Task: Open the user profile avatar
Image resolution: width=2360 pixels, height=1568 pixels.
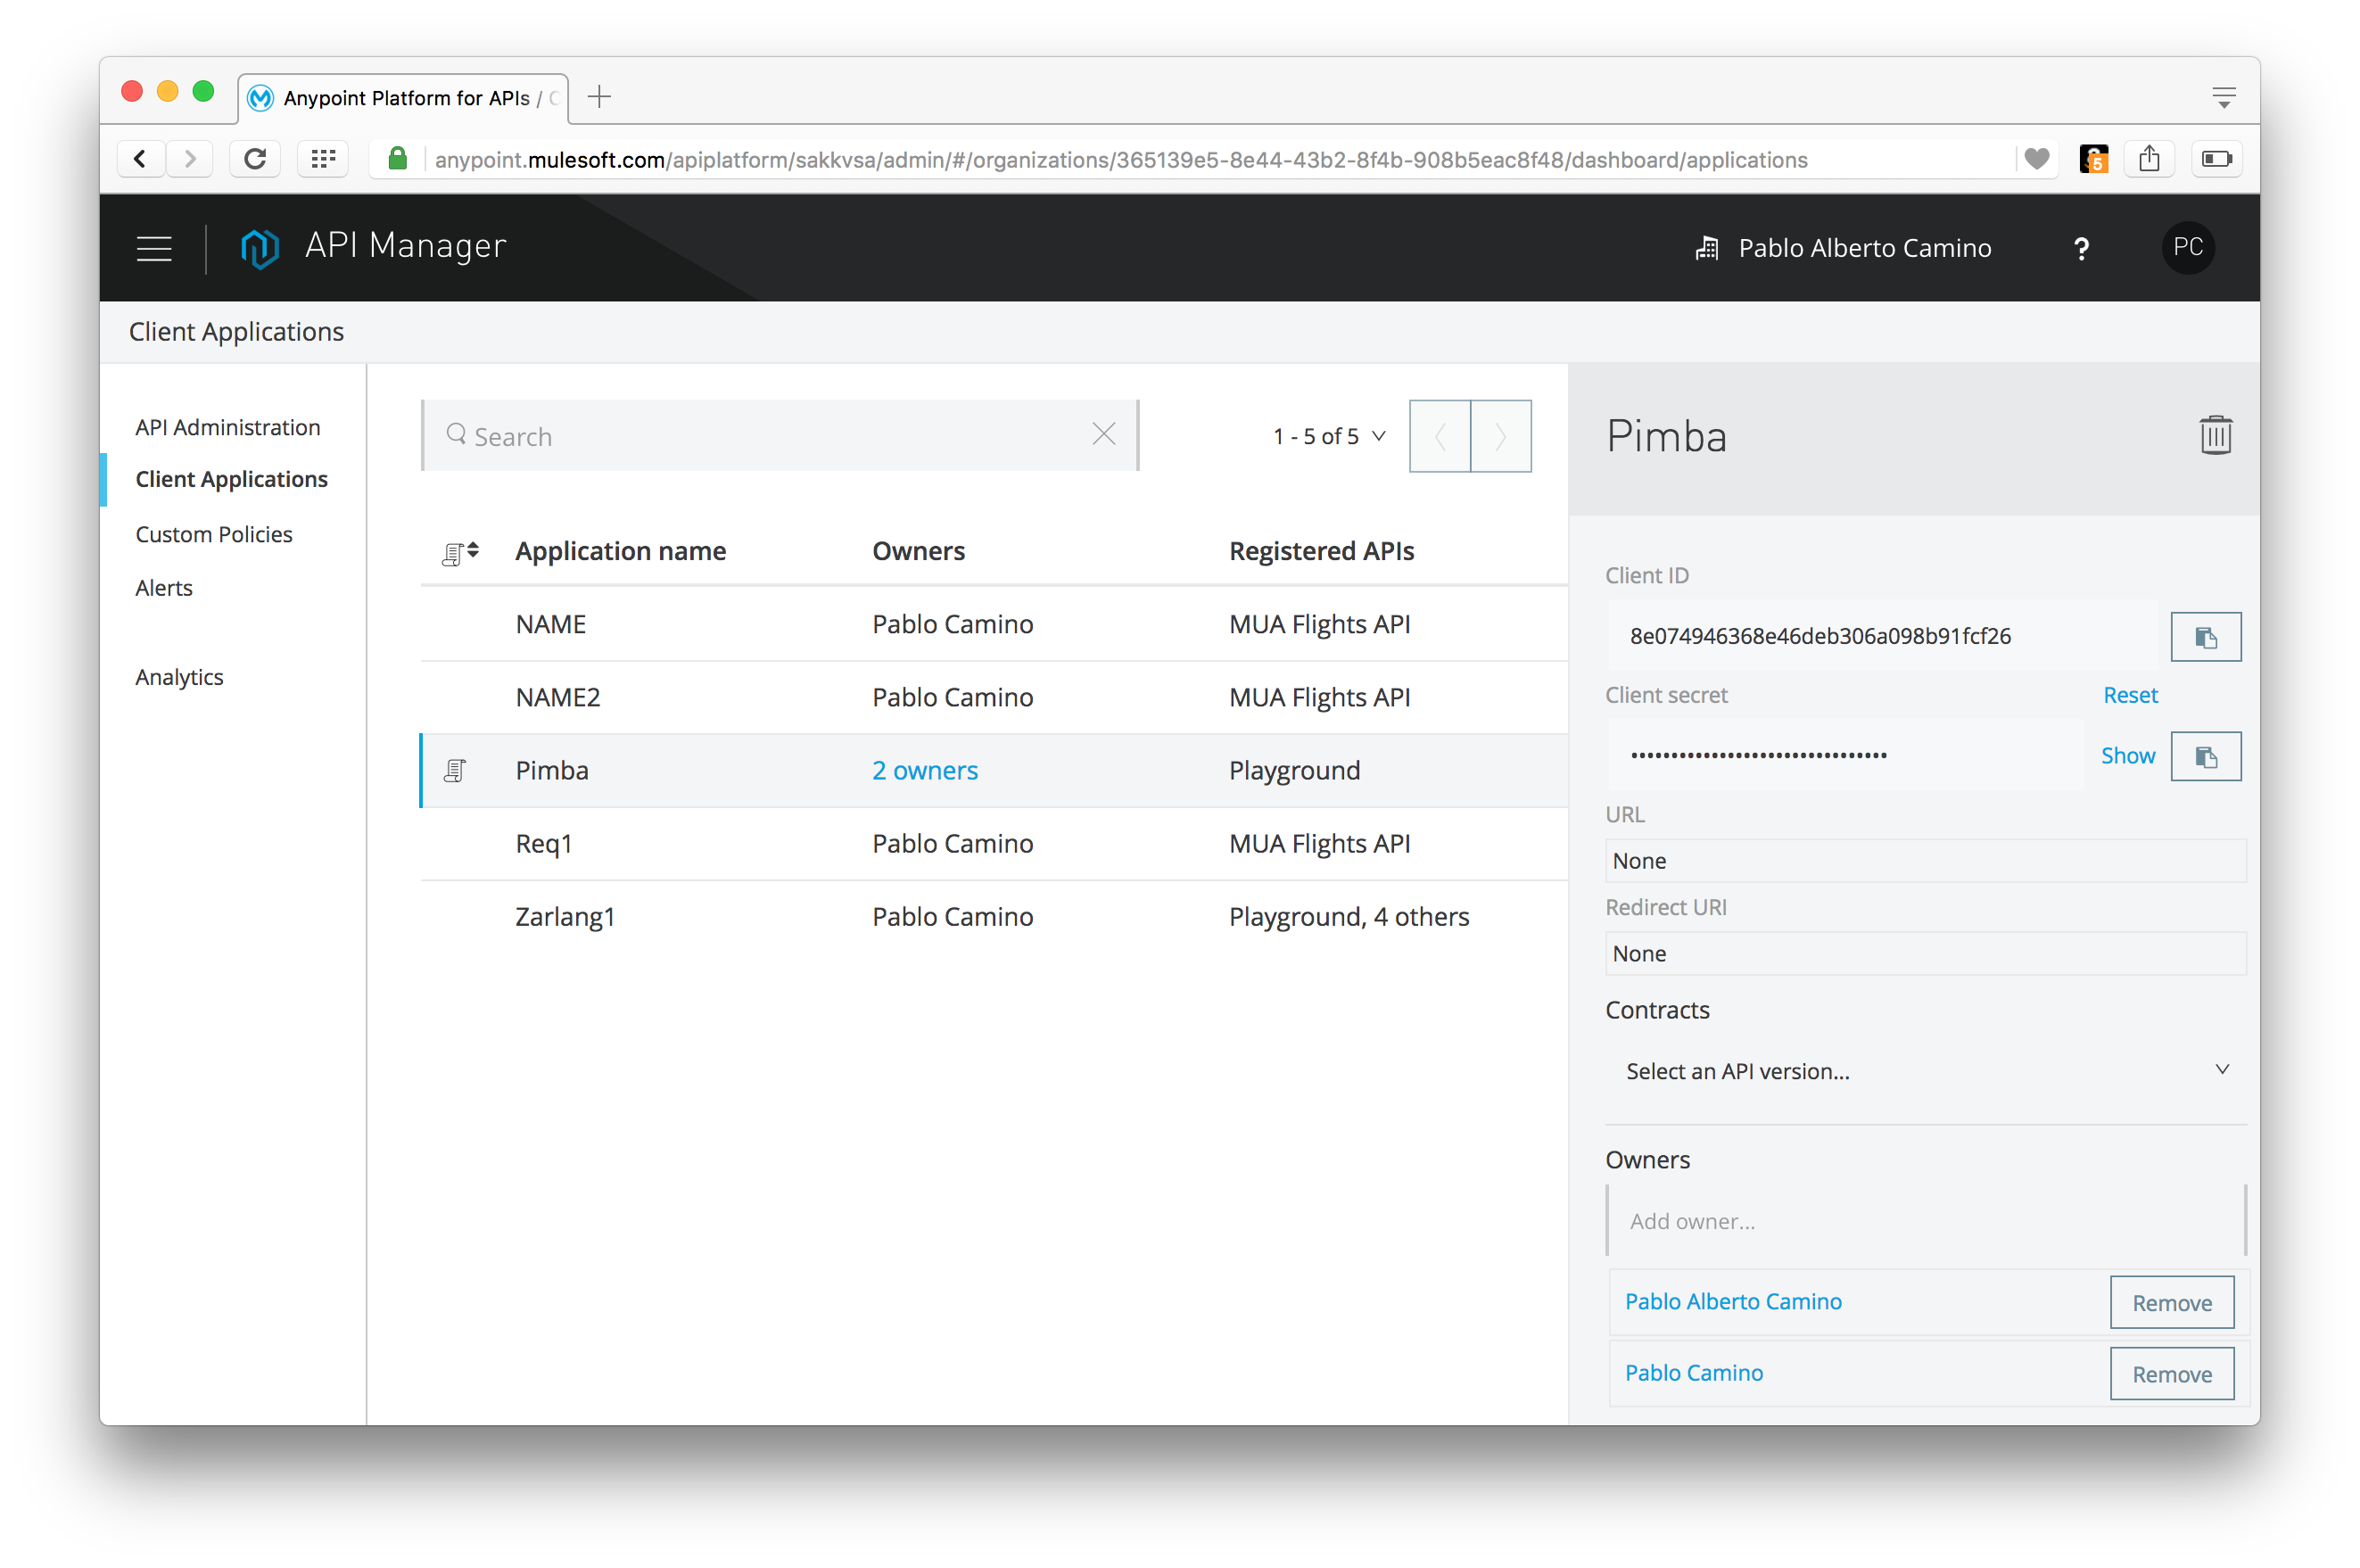Action: tap(2188, 248)
